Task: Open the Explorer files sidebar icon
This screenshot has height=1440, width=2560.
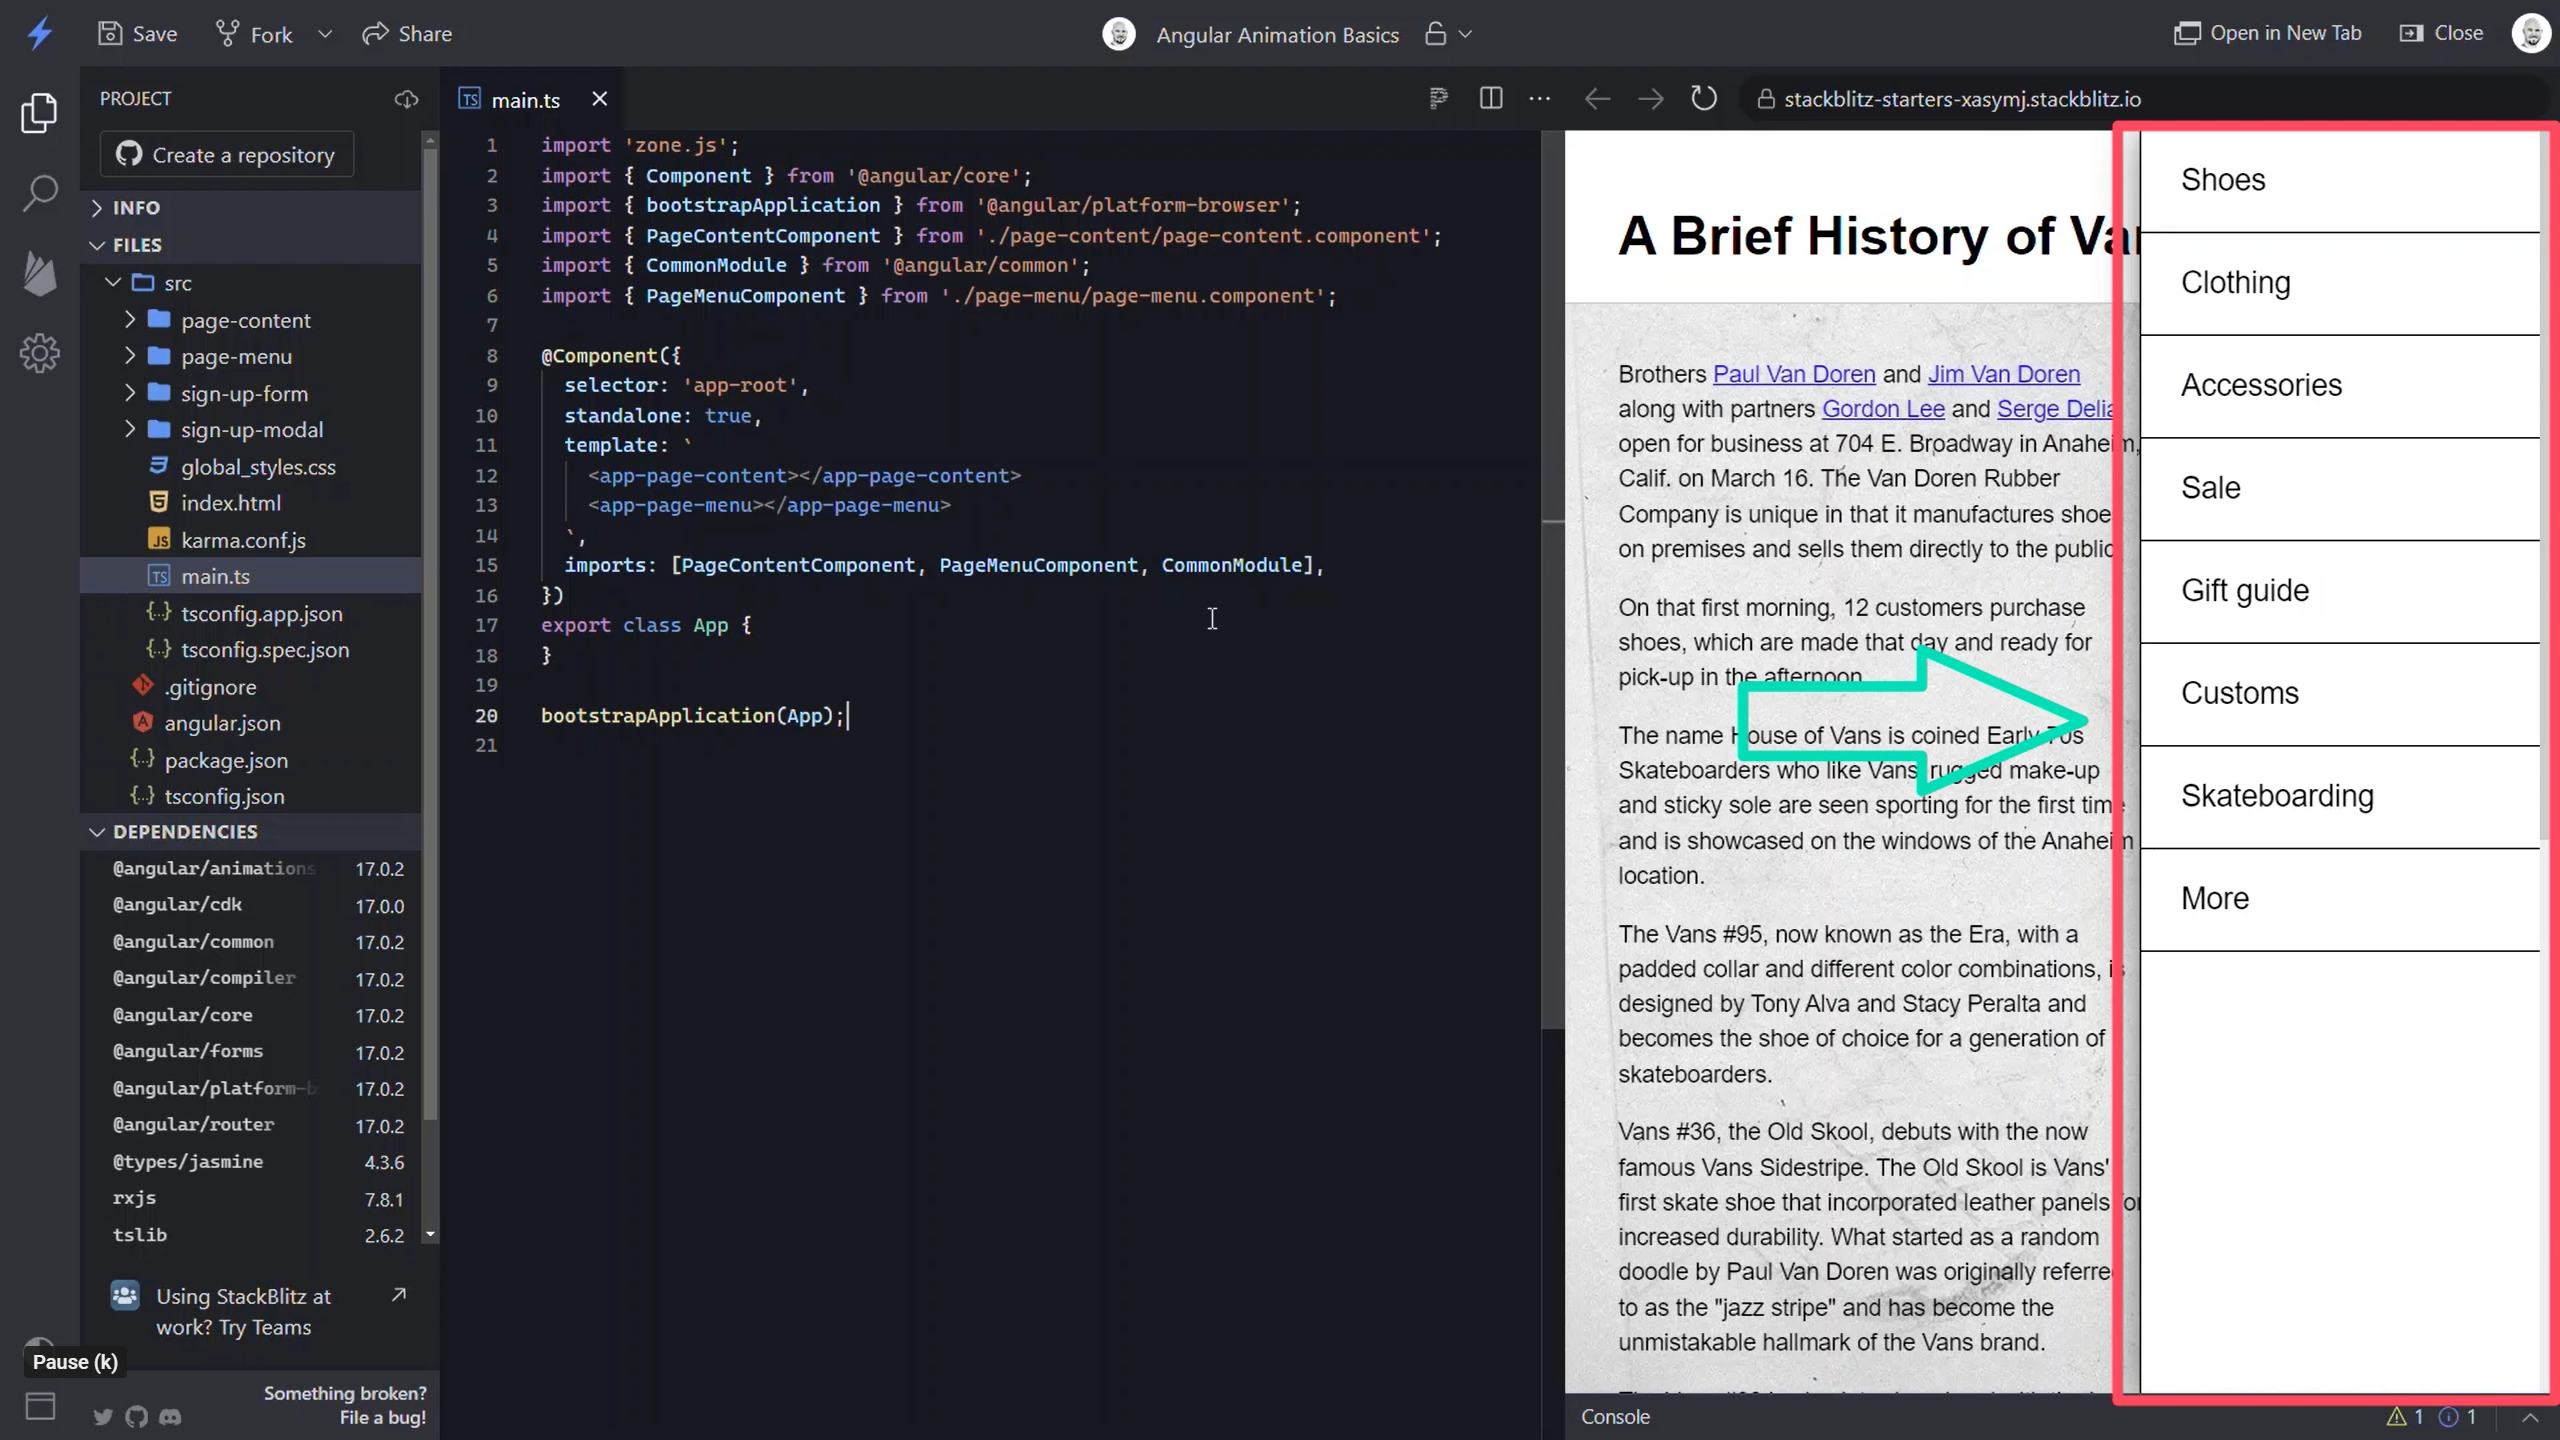Action: click(40, 113)
